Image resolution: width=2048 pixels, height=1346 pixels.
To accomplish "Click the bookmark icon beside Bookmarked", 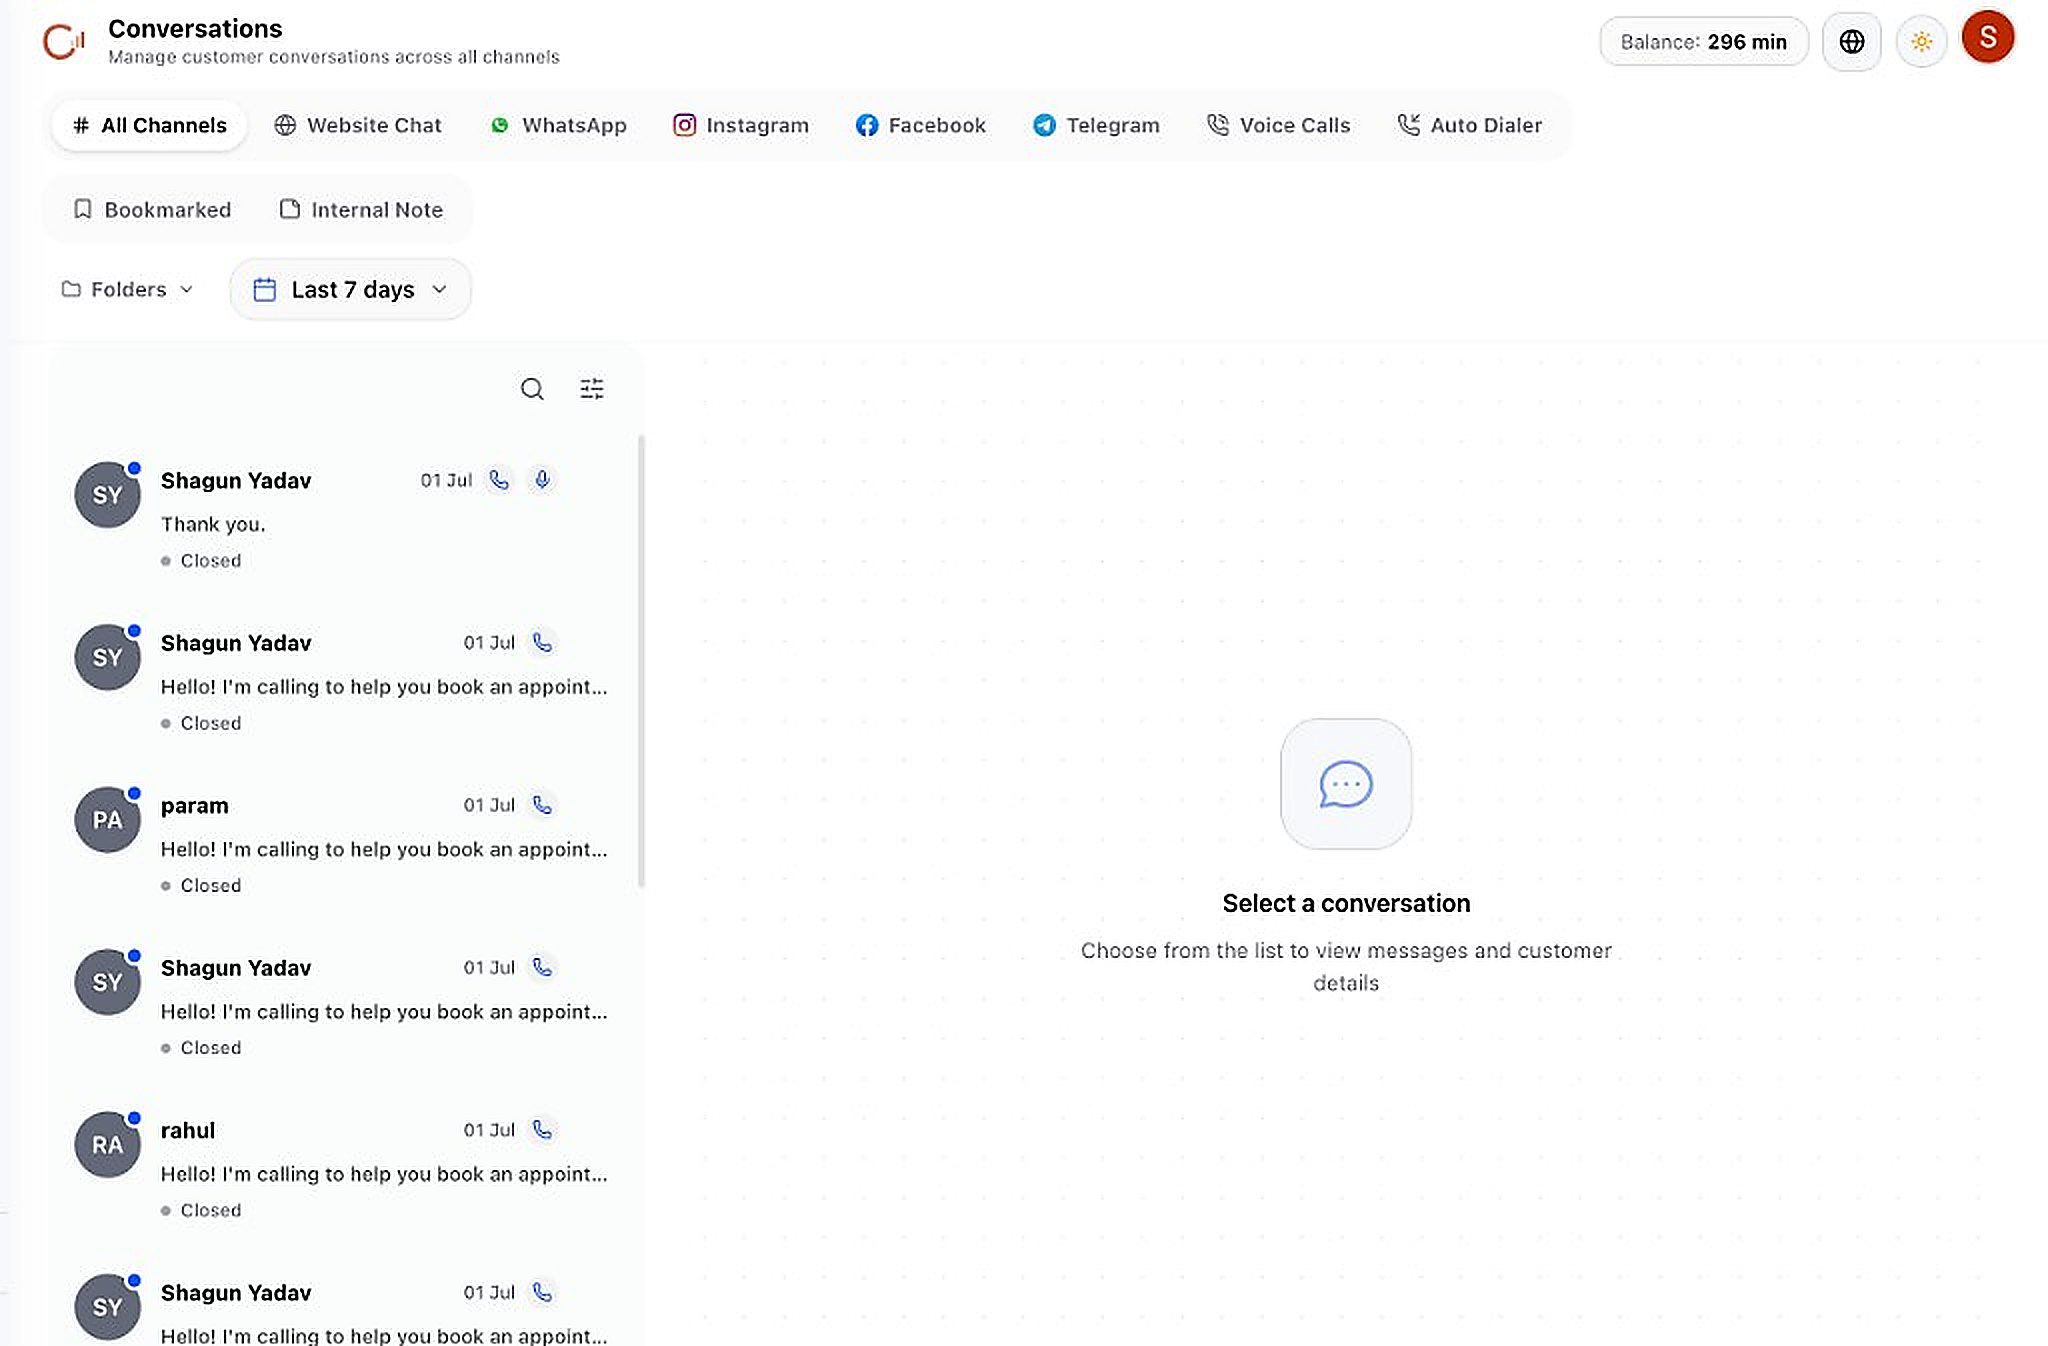I will (x=83, y=209).
